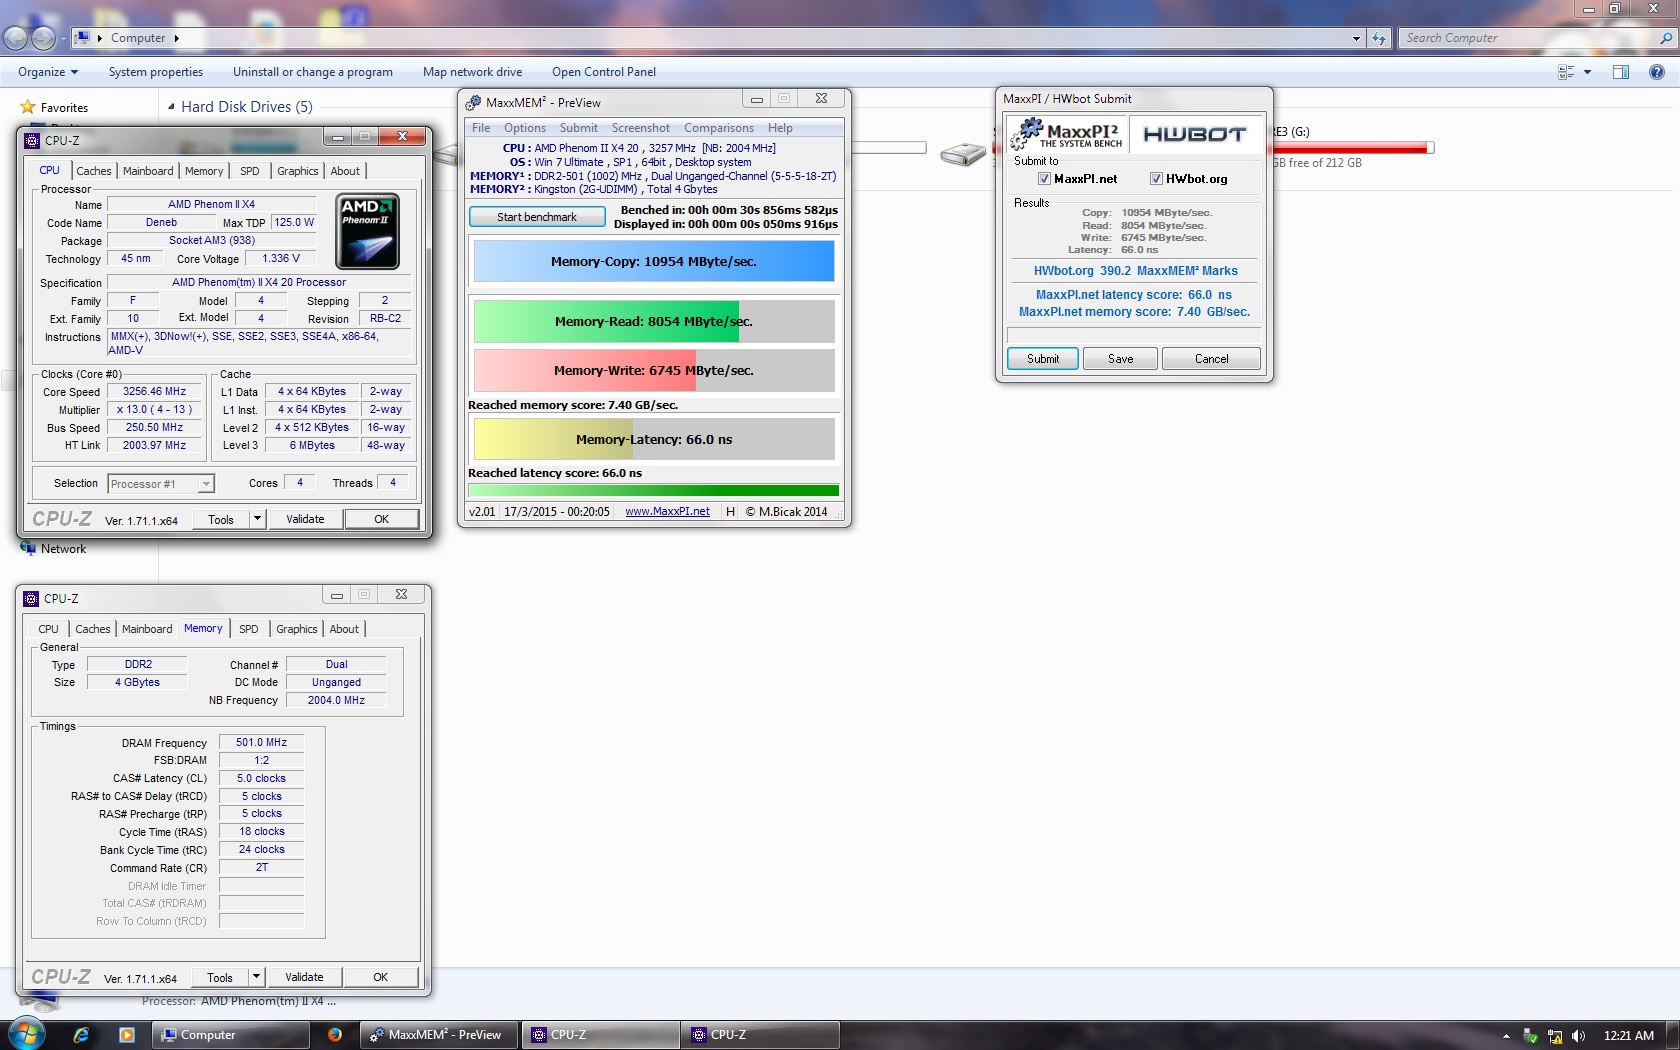Open Windows Media Player from taskbar

tap(126, 1035)
